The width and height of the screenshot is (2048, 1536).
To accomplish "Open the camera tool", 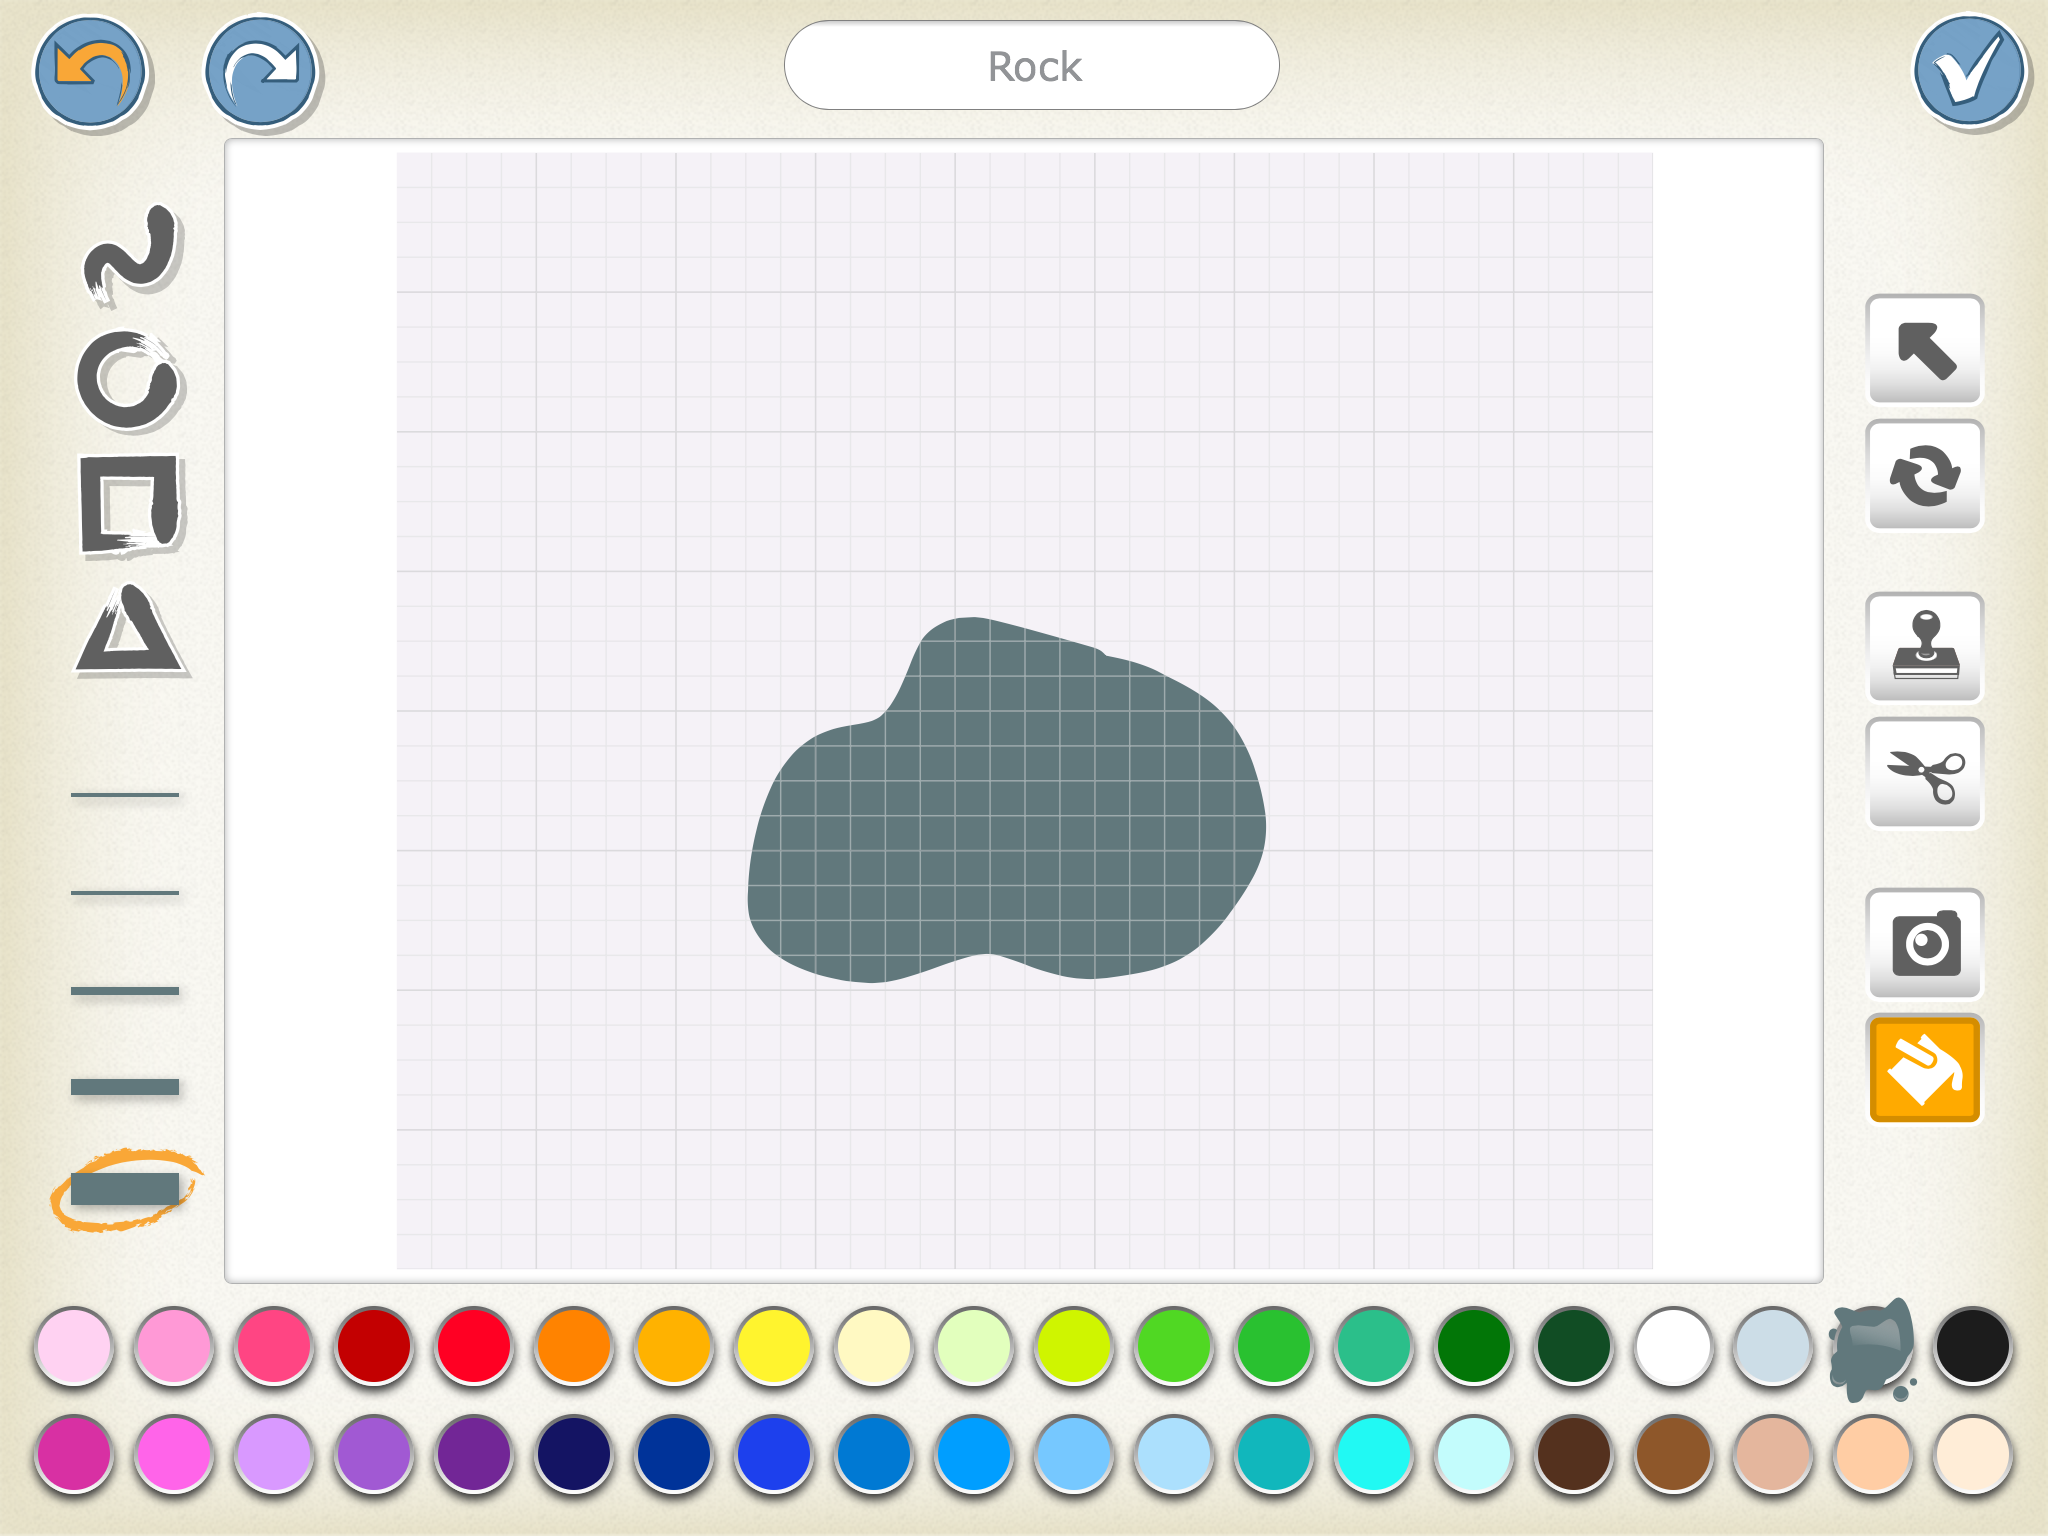I will pos(1925,943).
